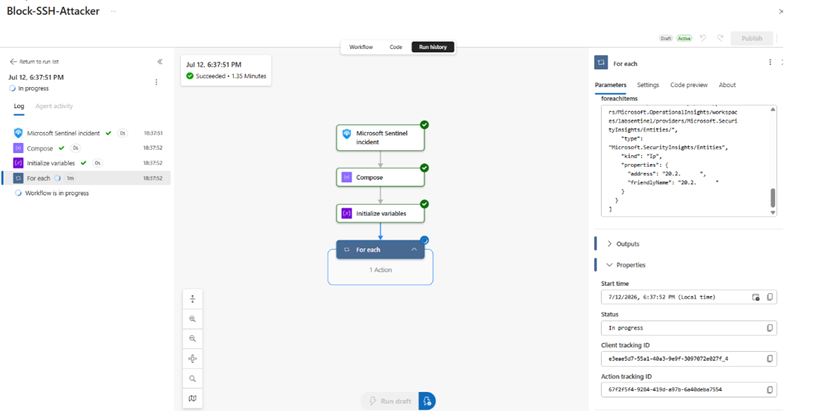Image resolution: width=824 pixels, height=411 pixels.
Task: Collapse the Properties section
Action: click(x=626, y=265)
